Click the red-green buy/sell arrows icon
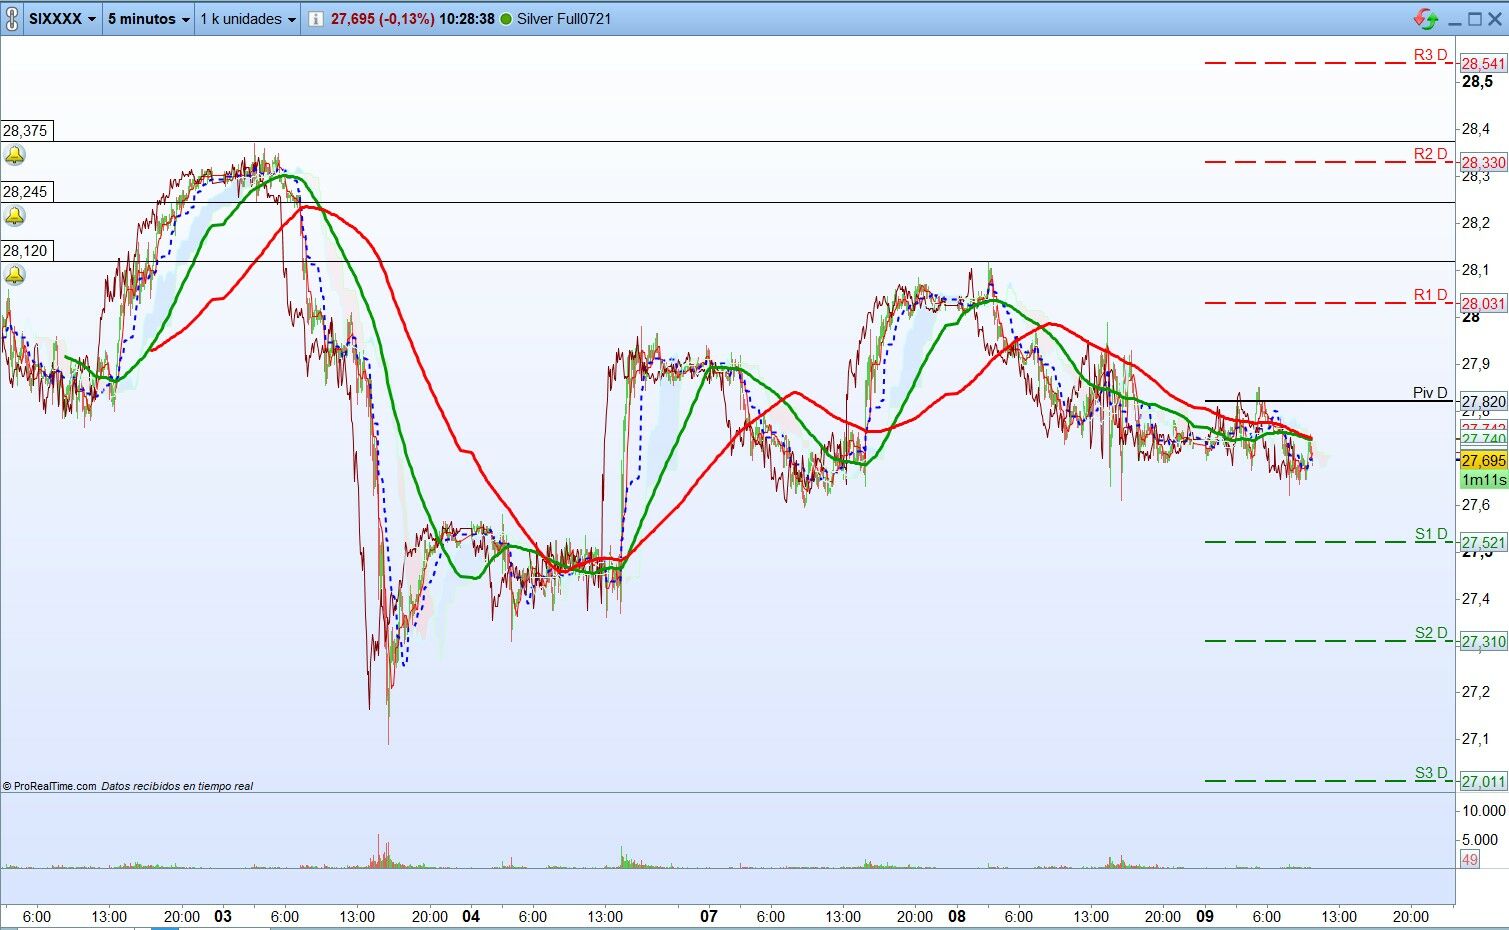The image size is (1509, 930). 1426,18
